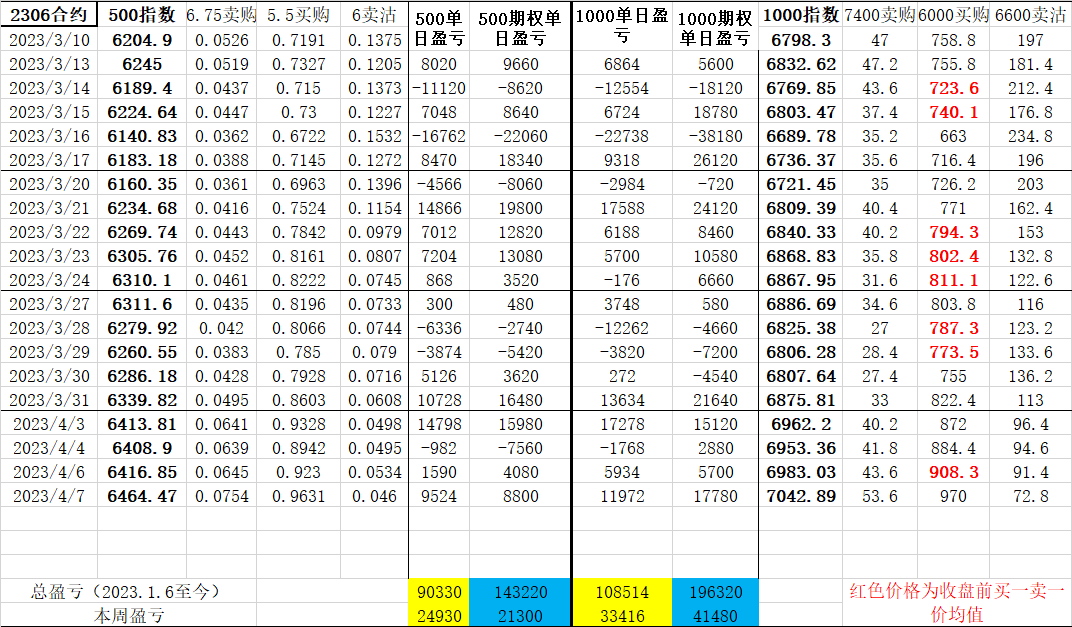Click the cell with 6868.83
The width and height of the screenshot is (1072, 627).
tap(801, 256)
